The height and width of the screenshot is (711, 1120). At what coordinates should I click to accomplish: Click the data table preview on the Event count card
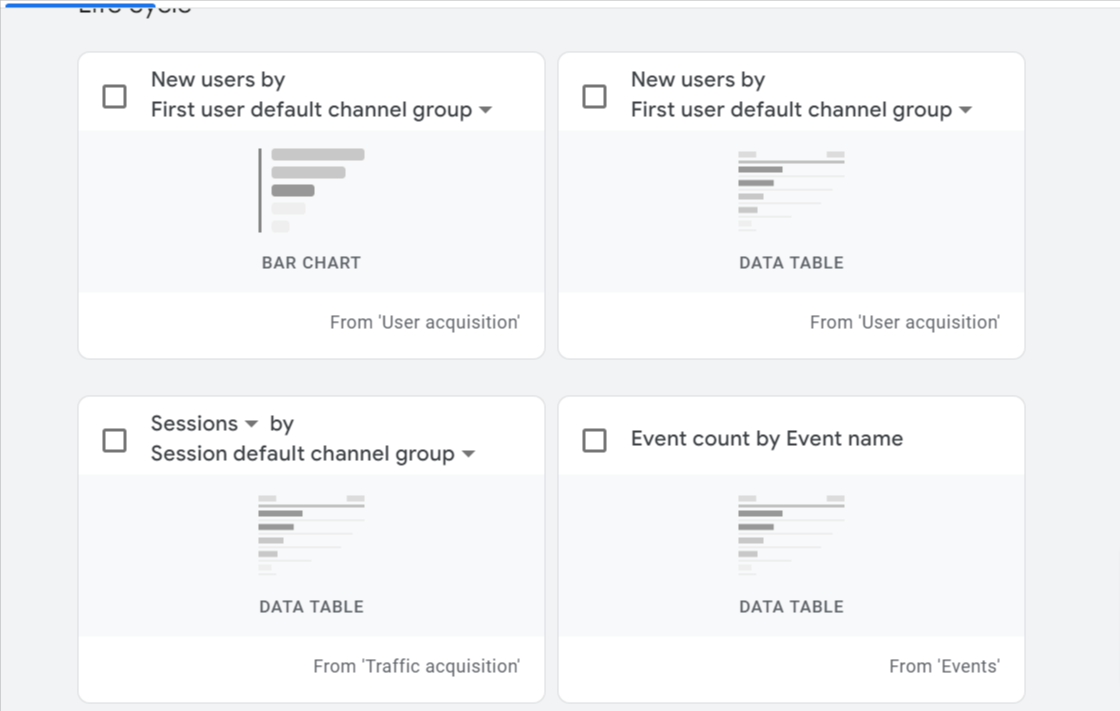pyautogui.click(x=791, y=534)
